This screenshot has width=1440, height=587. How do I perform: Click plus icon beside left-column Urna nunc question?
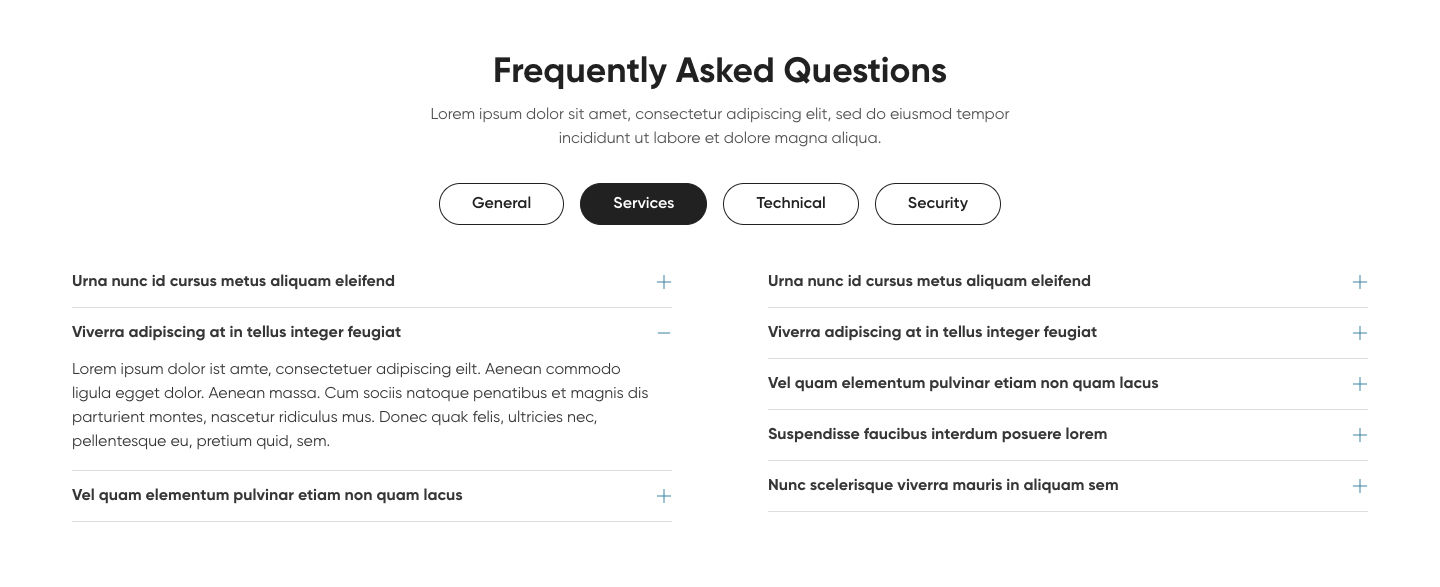point(663,282)
